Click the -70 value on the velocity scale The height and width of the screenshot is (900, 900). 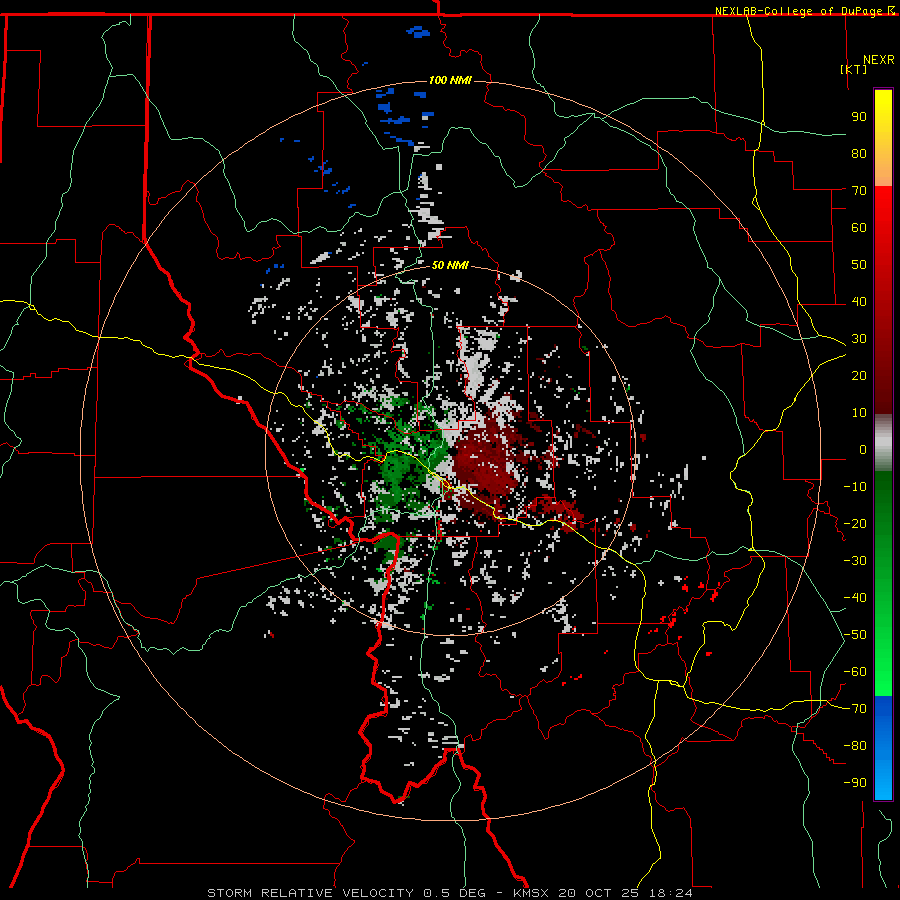pyautogui.click(x=855, y=709)
